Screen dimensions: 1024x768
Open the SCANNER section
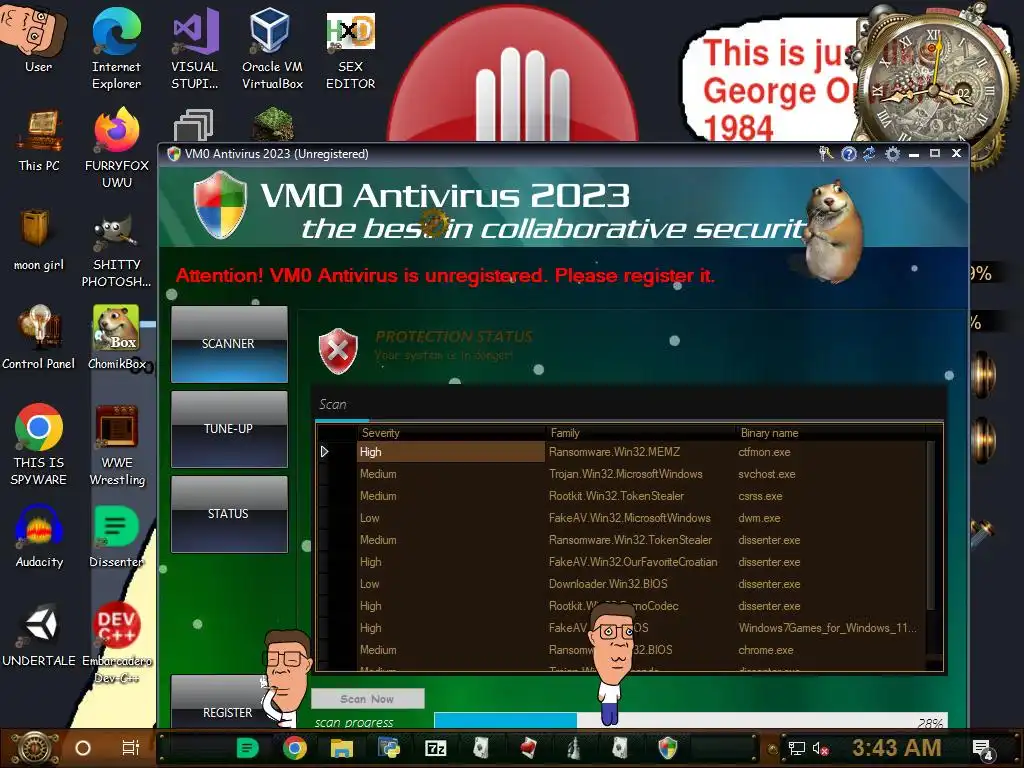point(229,344)
